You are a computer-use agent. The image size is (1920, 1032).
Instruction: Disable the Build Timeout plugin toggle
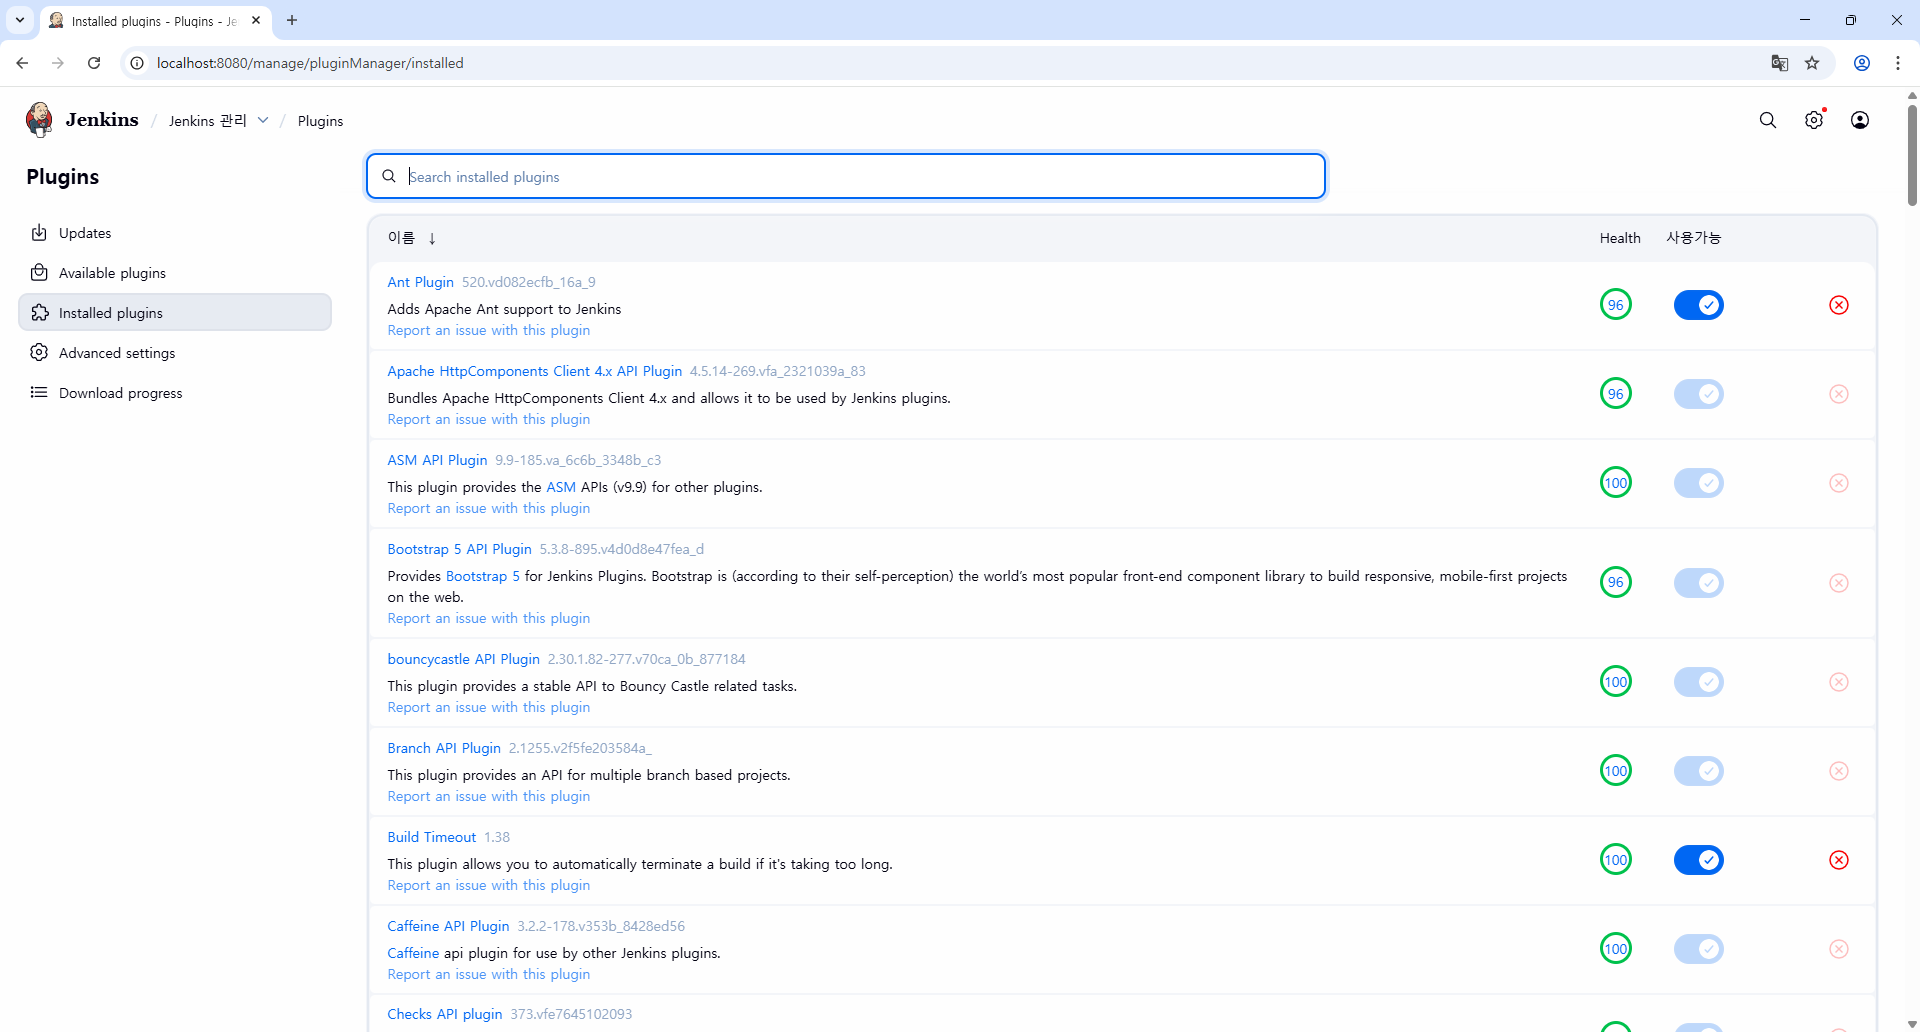click(1699, 860)
